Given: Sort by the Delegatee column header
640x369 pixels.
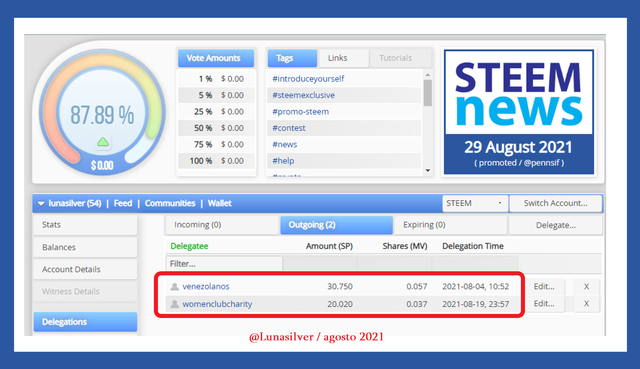Looking at the screenshot, I should click(x=189, y=246).
